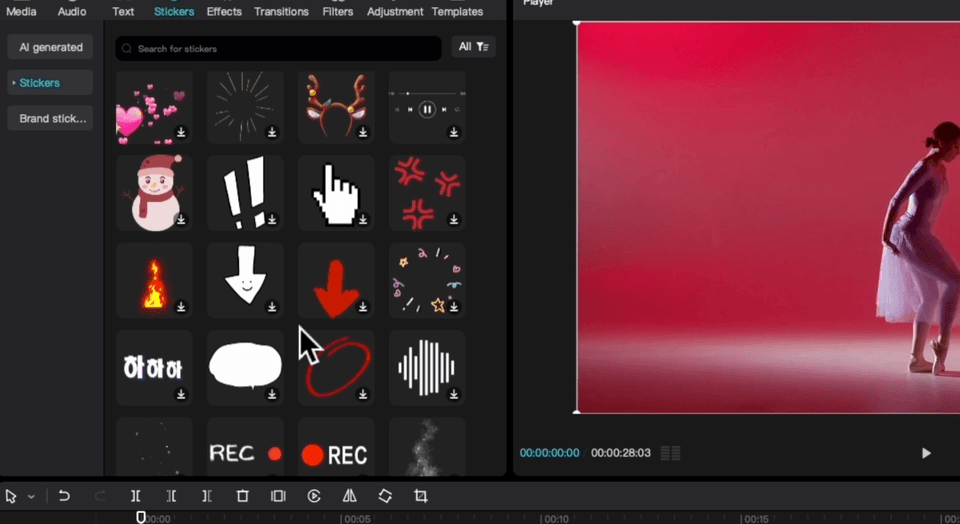Expand the Stickers sidebar category
This screenshot has width=960, height=524.
pos(50,83)
